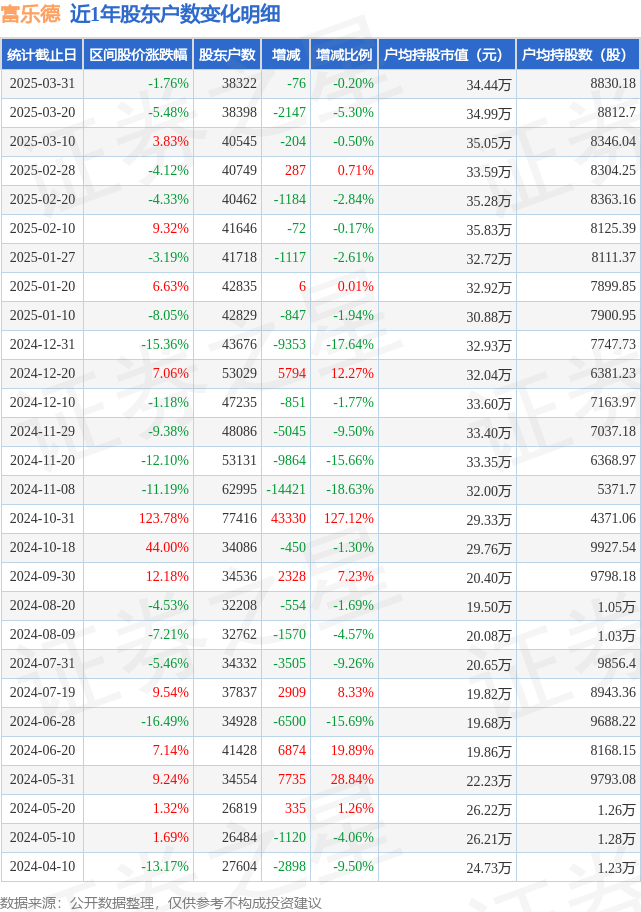Select the 2024-12-31 row date
Image resolution: width=641 pixels, height=912 pixels.
tap(42, 344)
